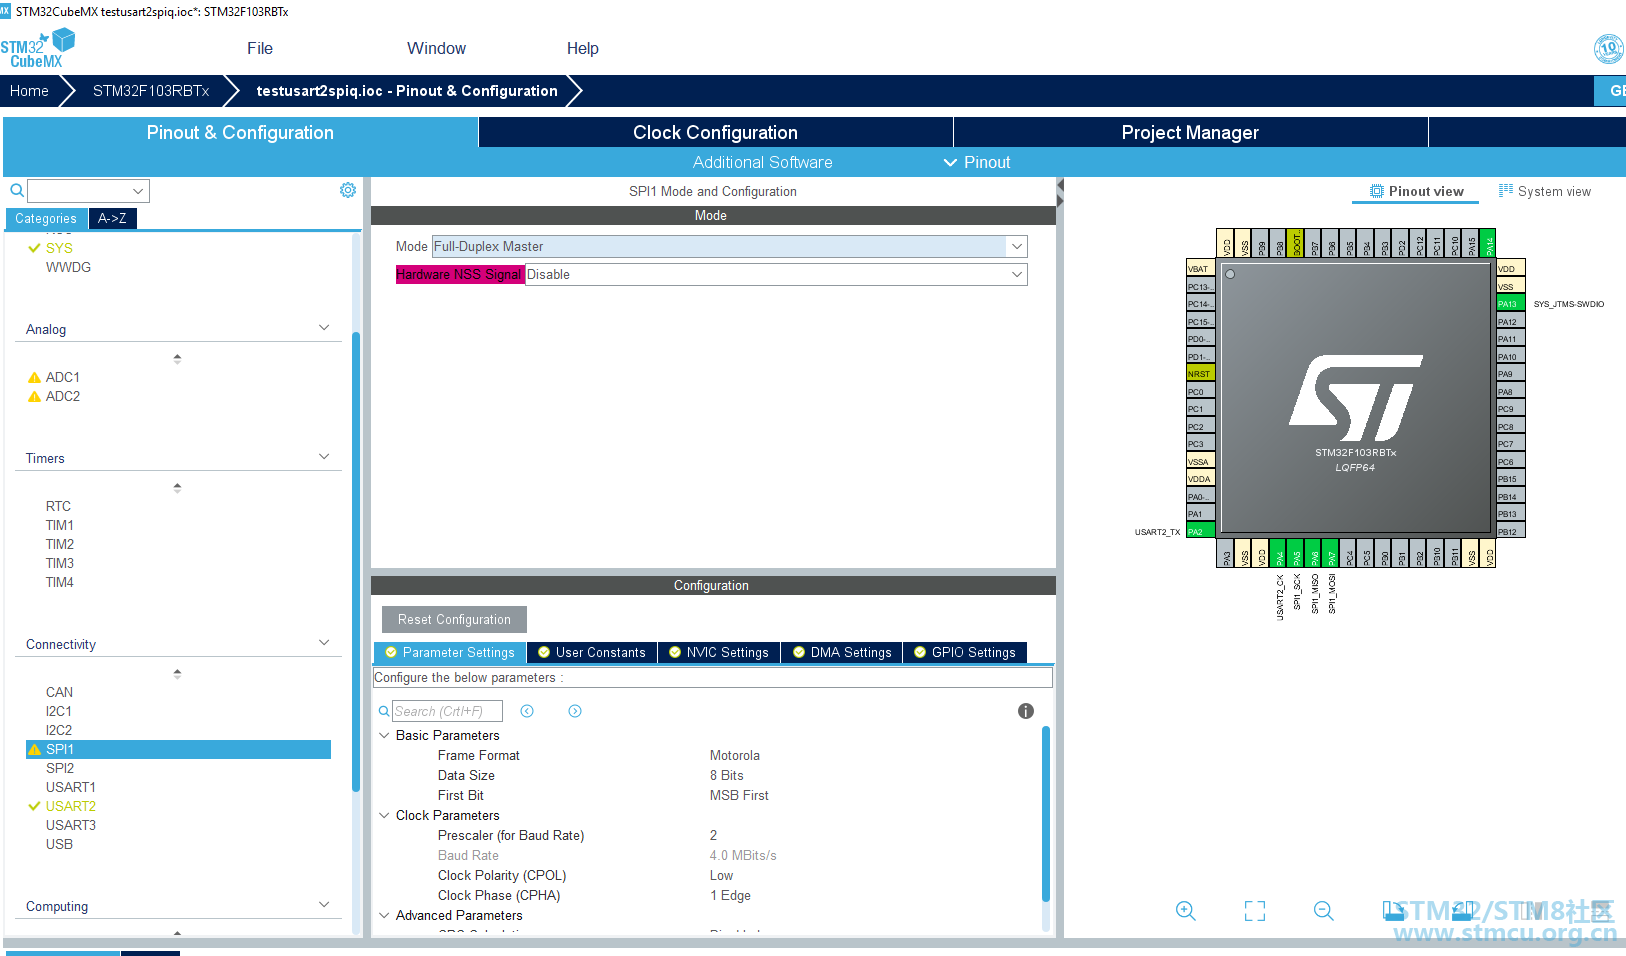Click Clock Polarity value Low
Viewport: 1626px width, 956px height.
tap(721, 875)
